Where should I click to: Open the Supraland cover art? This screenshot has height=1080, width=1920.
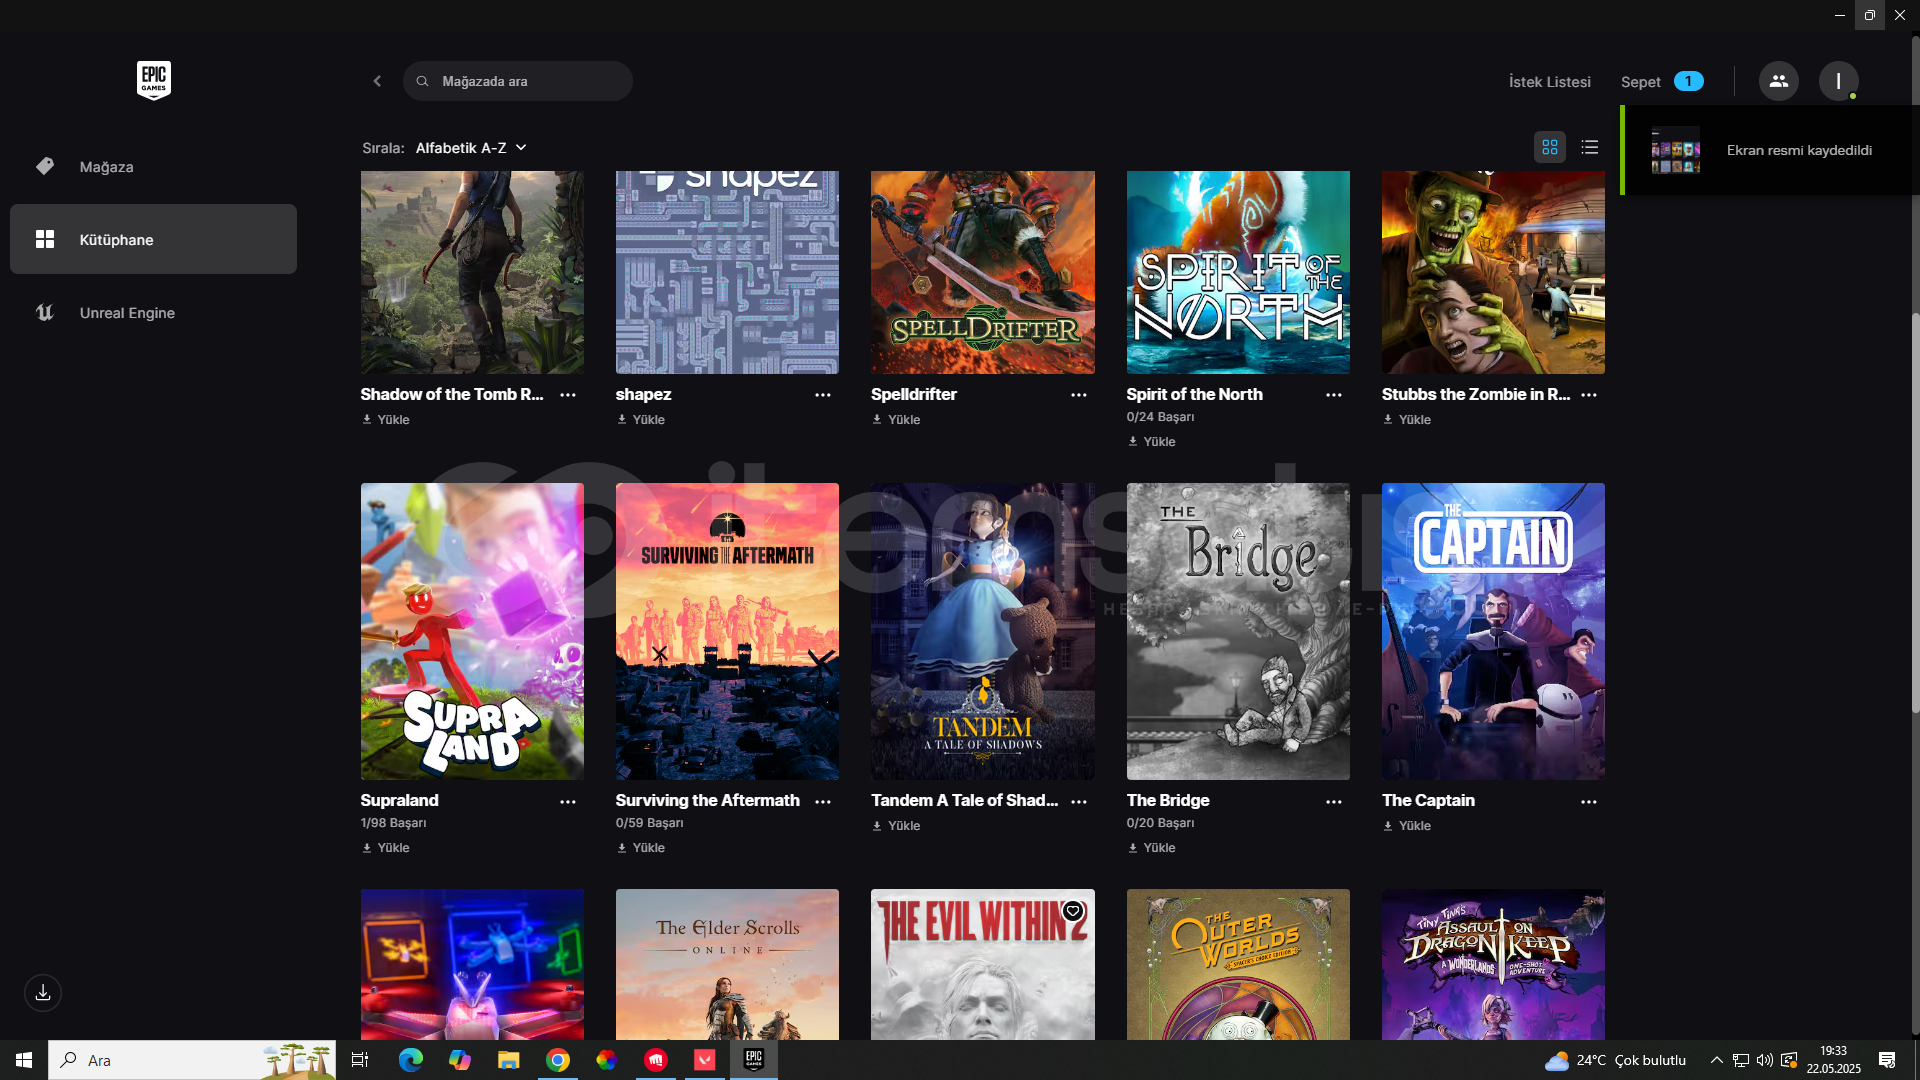pos(472,631)
